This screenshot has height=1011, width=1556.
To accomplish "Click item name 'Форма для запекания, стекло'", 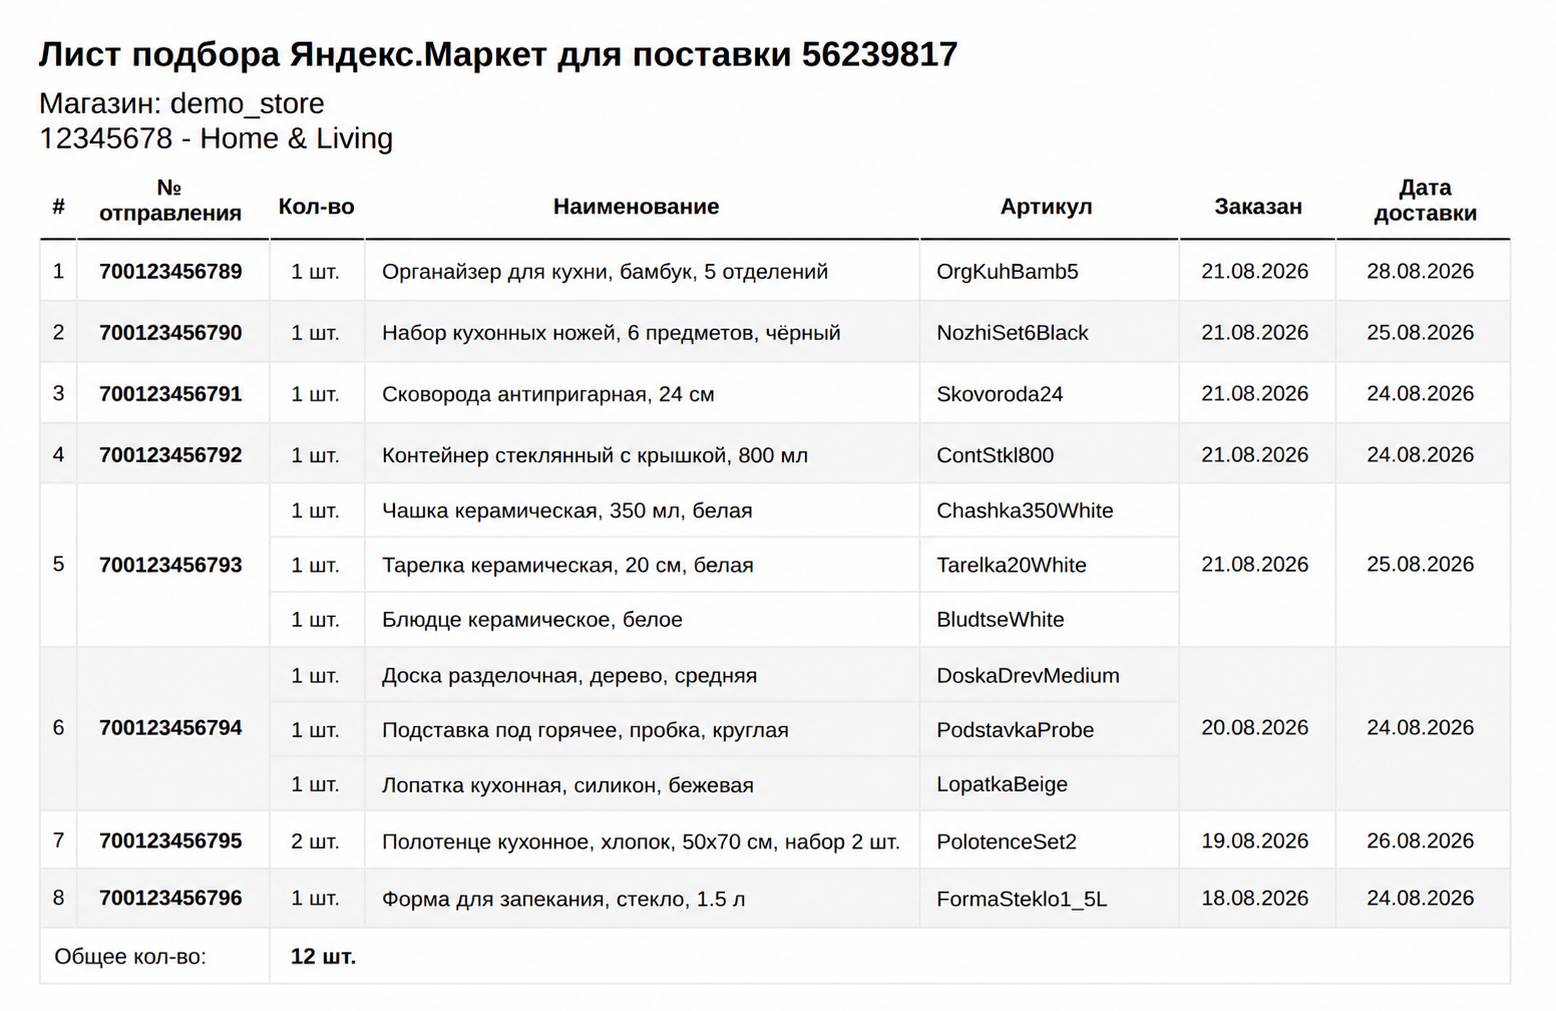I will [x=531, y=899].
